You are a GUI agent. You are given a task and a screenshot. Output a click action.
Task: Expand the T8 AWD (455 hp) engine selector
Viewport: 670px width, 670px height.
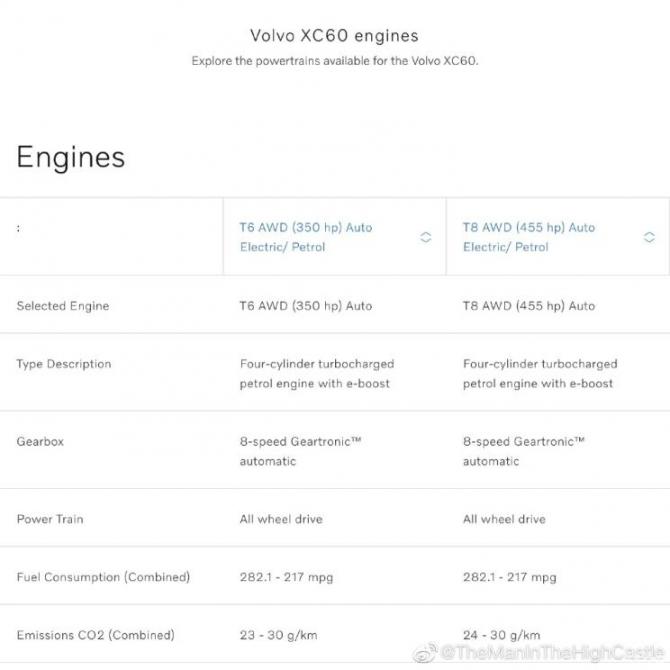tap(529, 237)
